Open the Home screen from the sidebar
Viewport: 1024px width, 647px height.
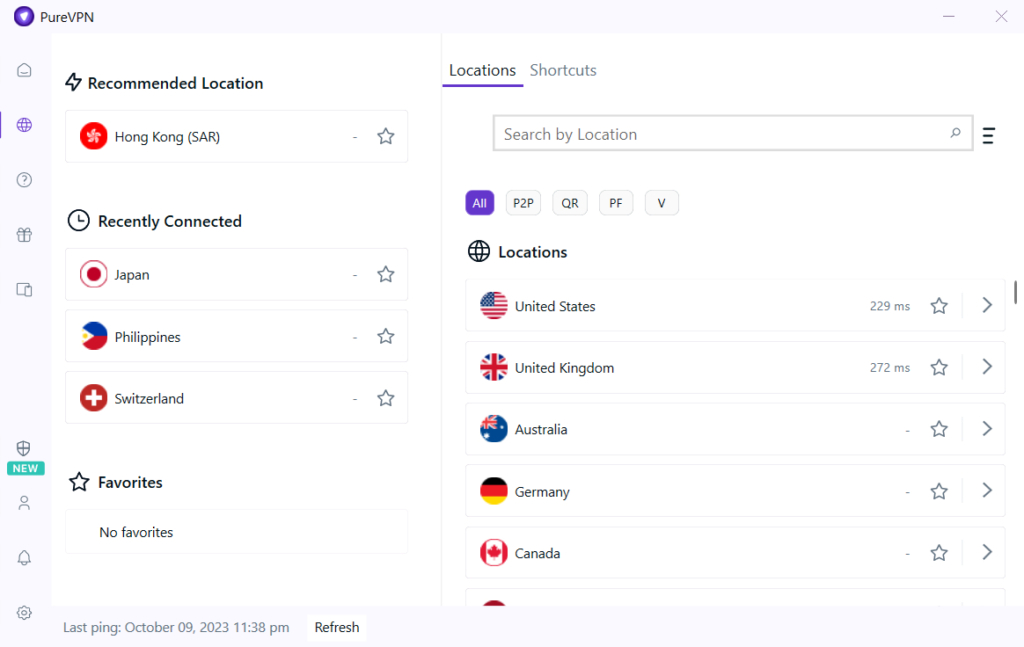24,70
